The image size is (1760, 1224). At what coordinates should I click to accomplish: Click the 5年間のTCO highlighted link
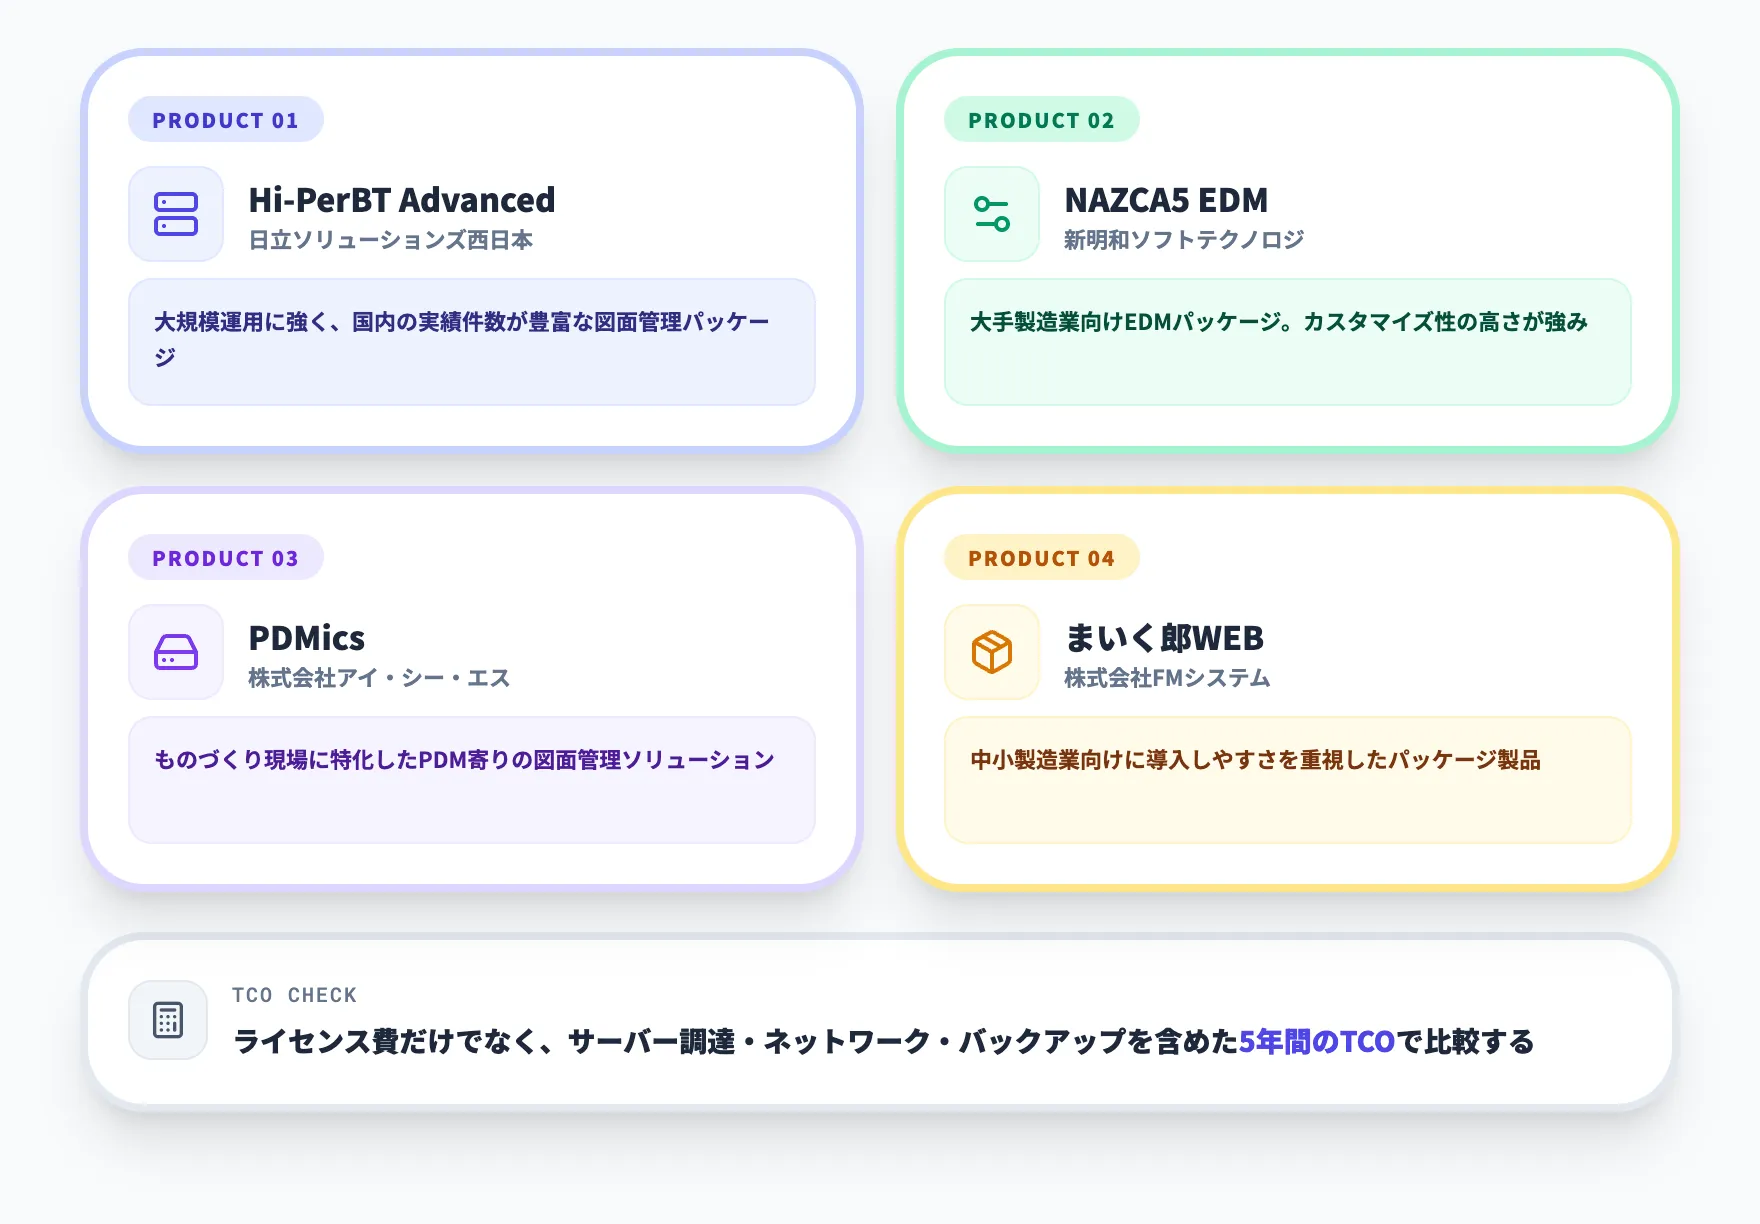click(1317, 1040)
